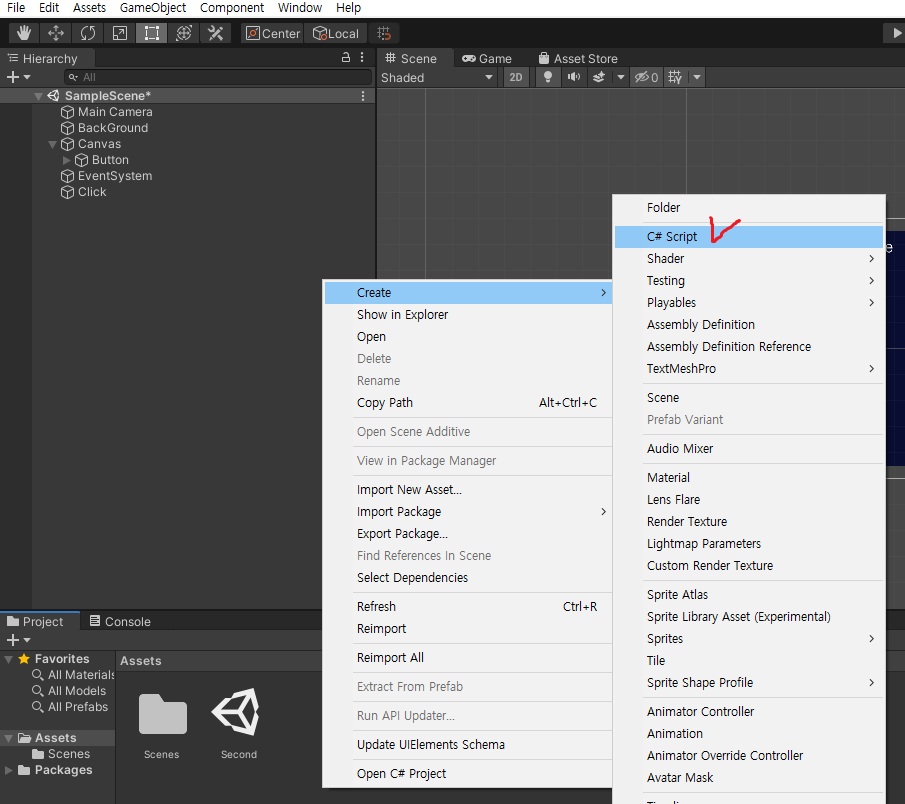Select All Models saved search
Viewport: 905px width, 804px height.
point(70,691)
